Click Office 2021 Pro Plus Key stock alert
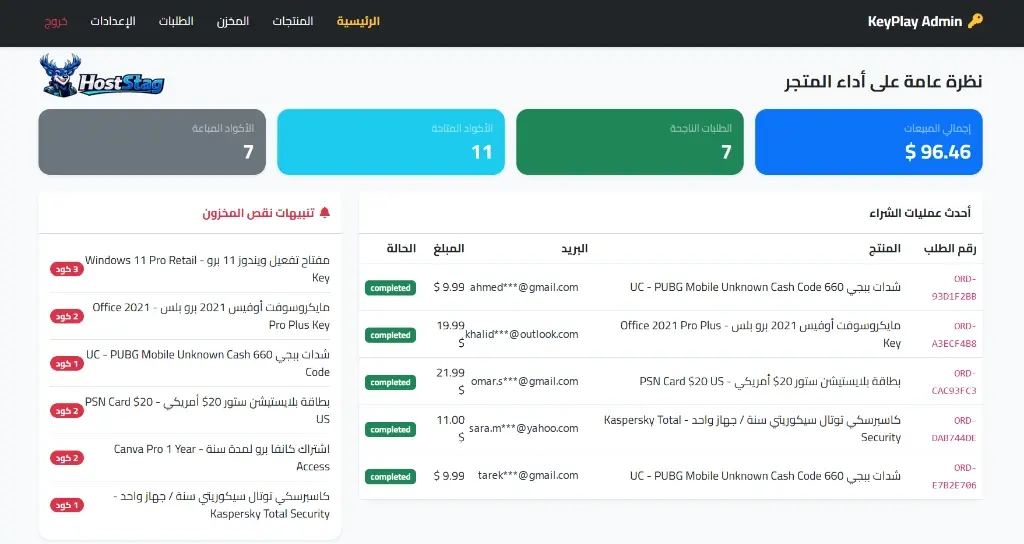This screenshot has height=544, width=1024. click(211, 315)
